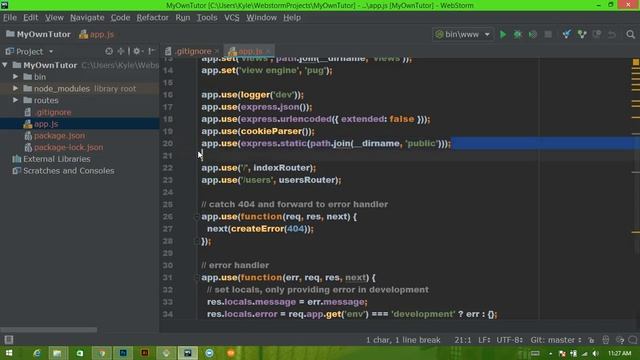640x360 pixels.
Task: Expand the bin folder
Action: [x=16, y=77]
